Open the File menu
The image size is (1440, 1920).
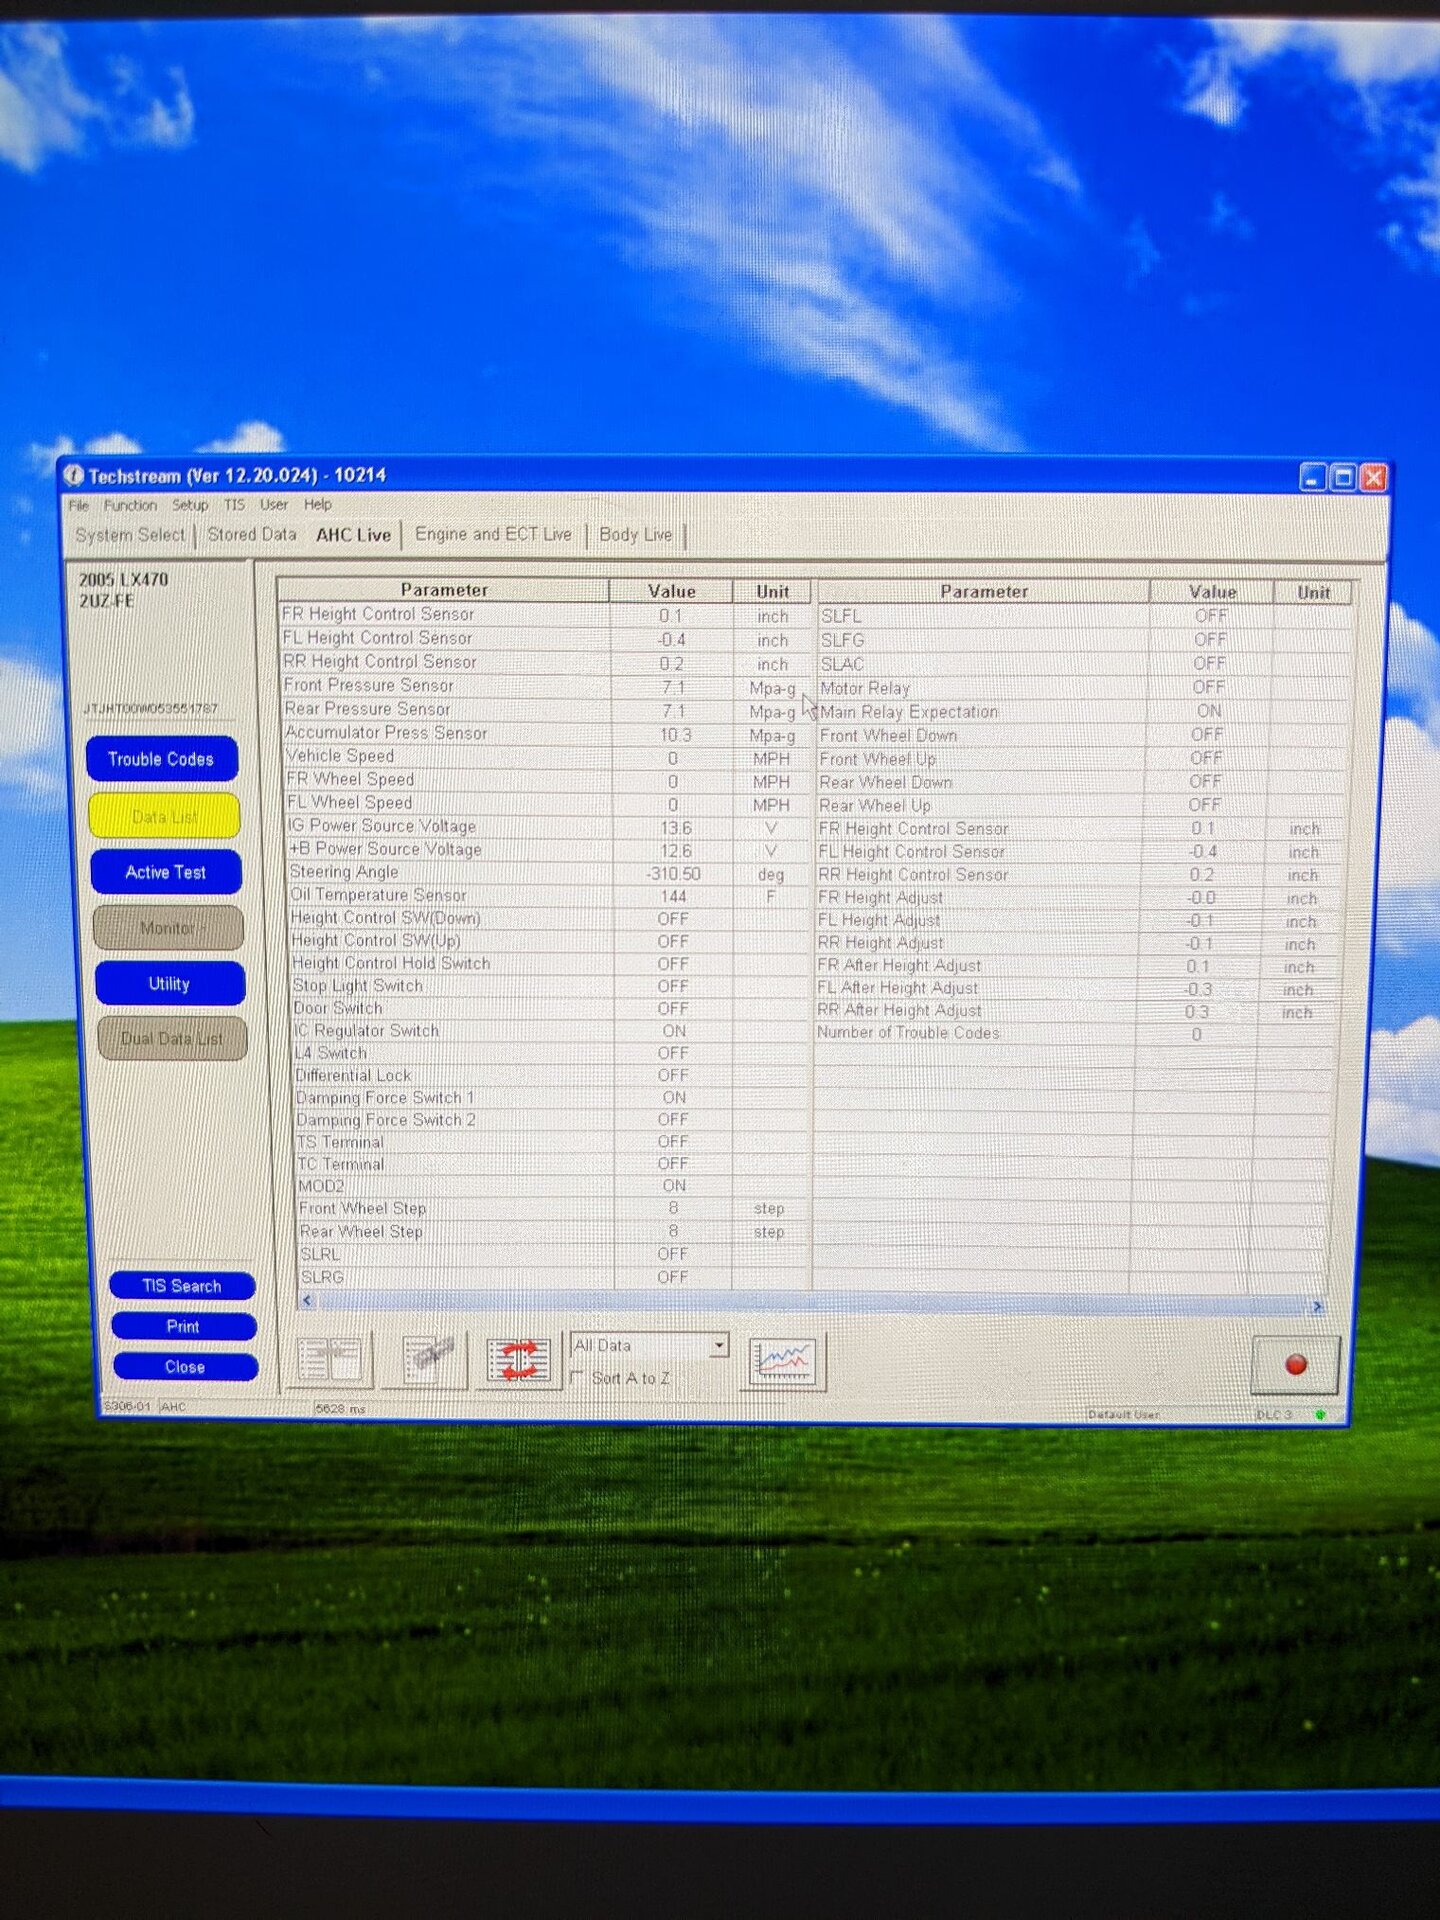click(79, 505)
